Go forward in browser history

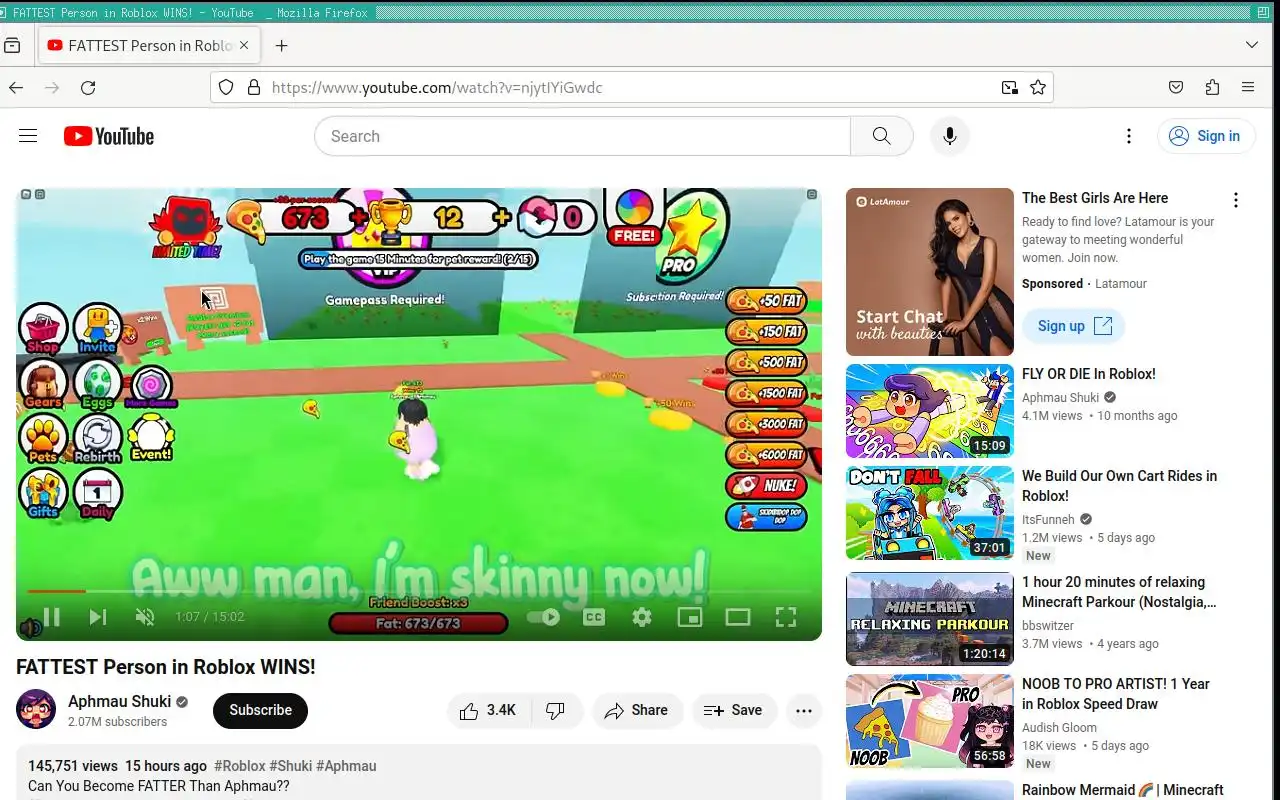[52, 88]
